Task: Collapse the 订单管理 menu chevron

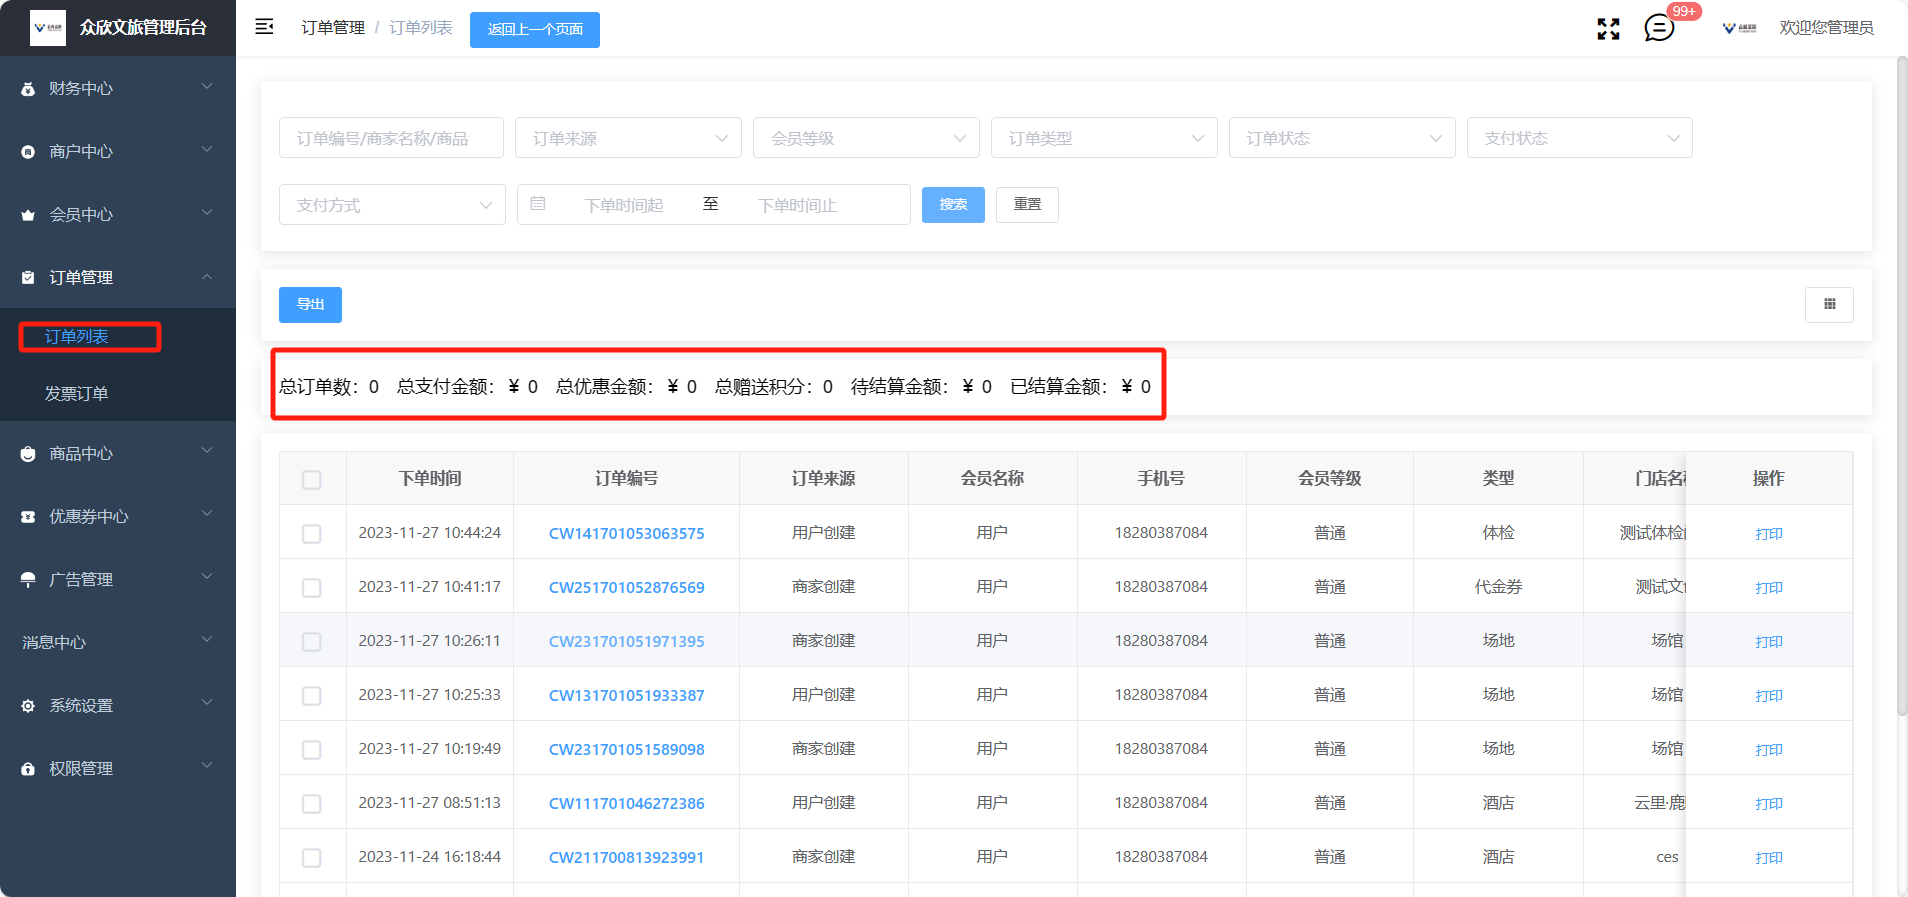Action: 207,277
